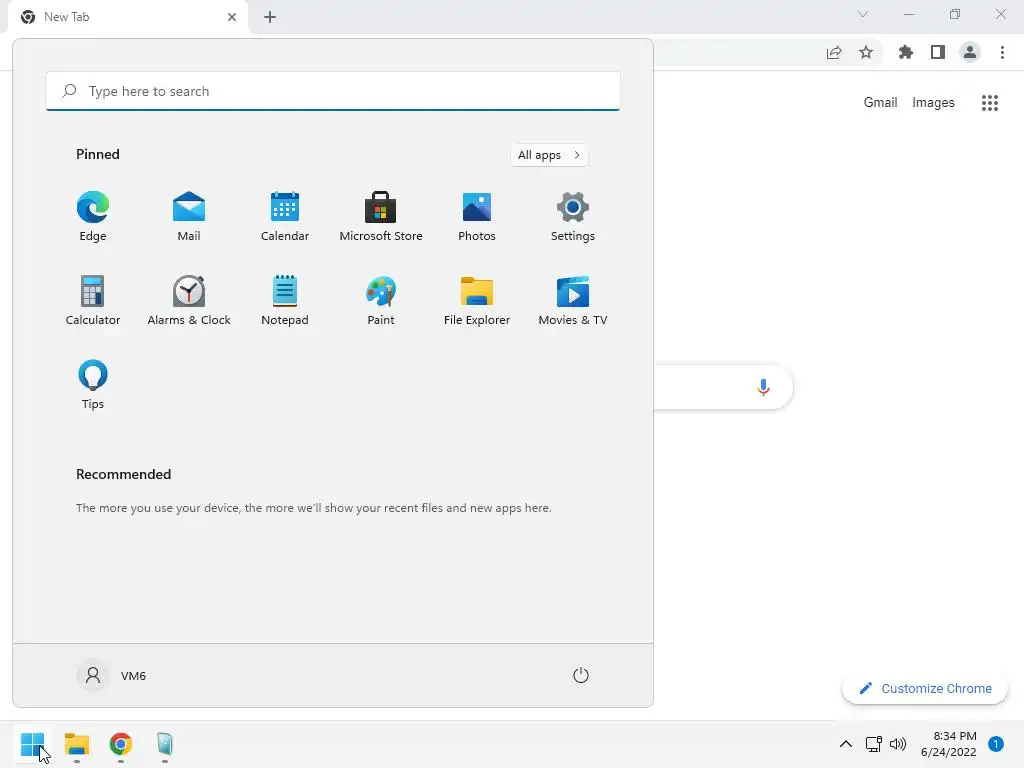Open Chrome's tab search chevron
Image resolution: width=1024 pixels, height=768 pixels.
tap(862, 14)
